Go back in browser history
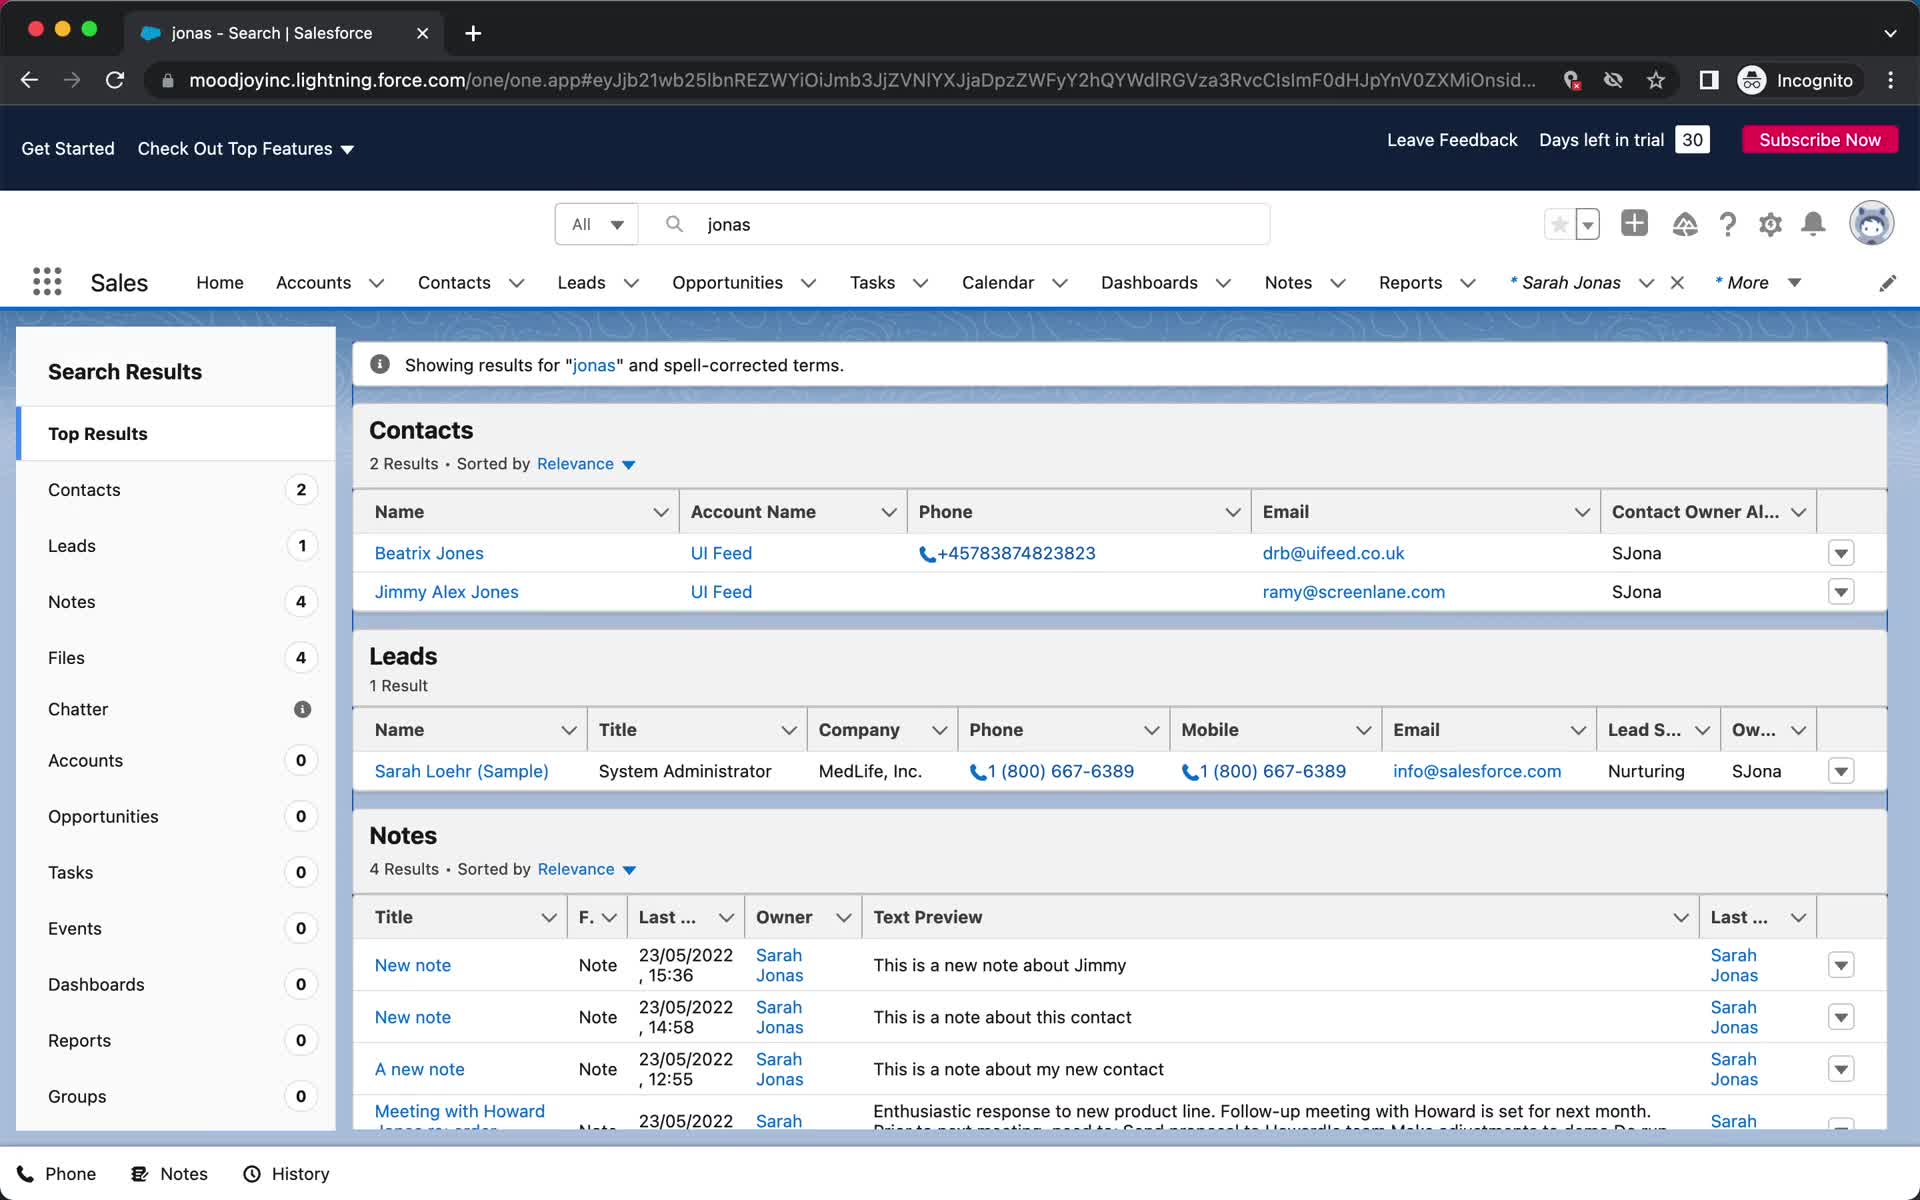This screenshot has height=1200, width=1920. pyautogui.click(x=29, y=80)
